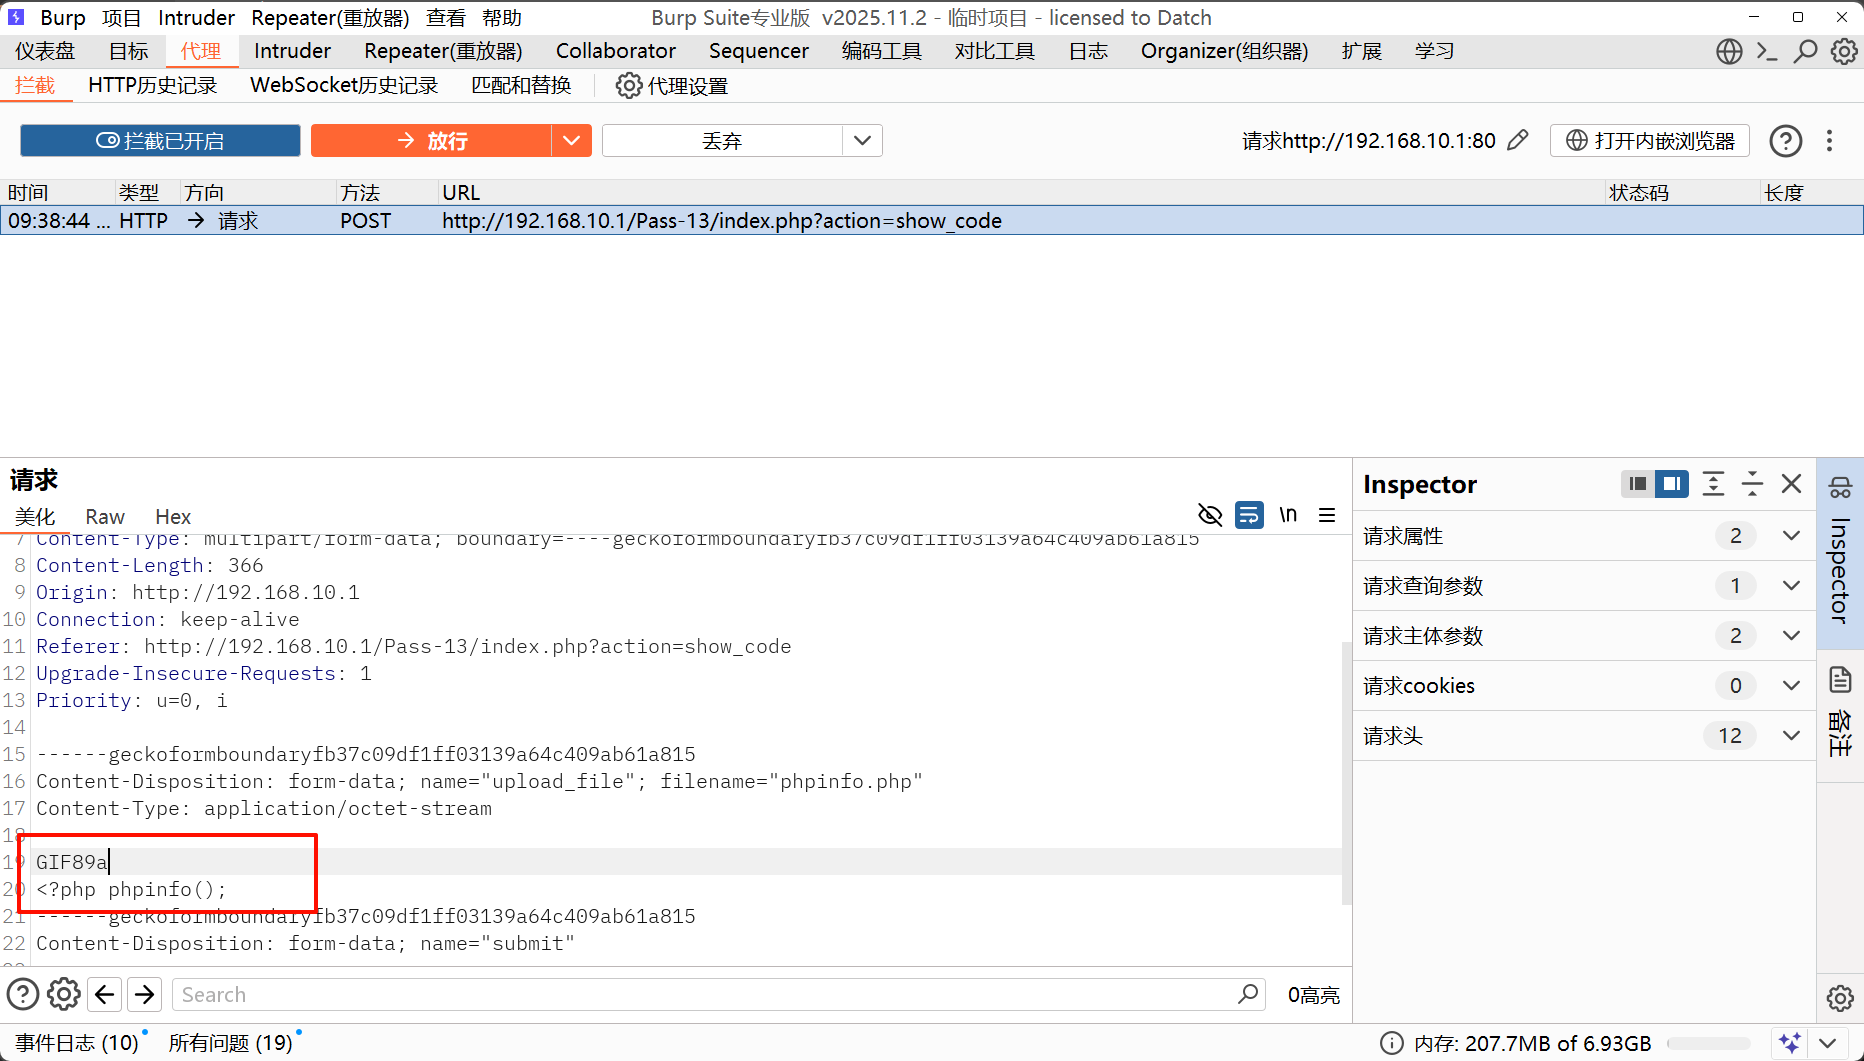
Task: Open the 备注 notes side panel
Action: tap(1840, 712)
